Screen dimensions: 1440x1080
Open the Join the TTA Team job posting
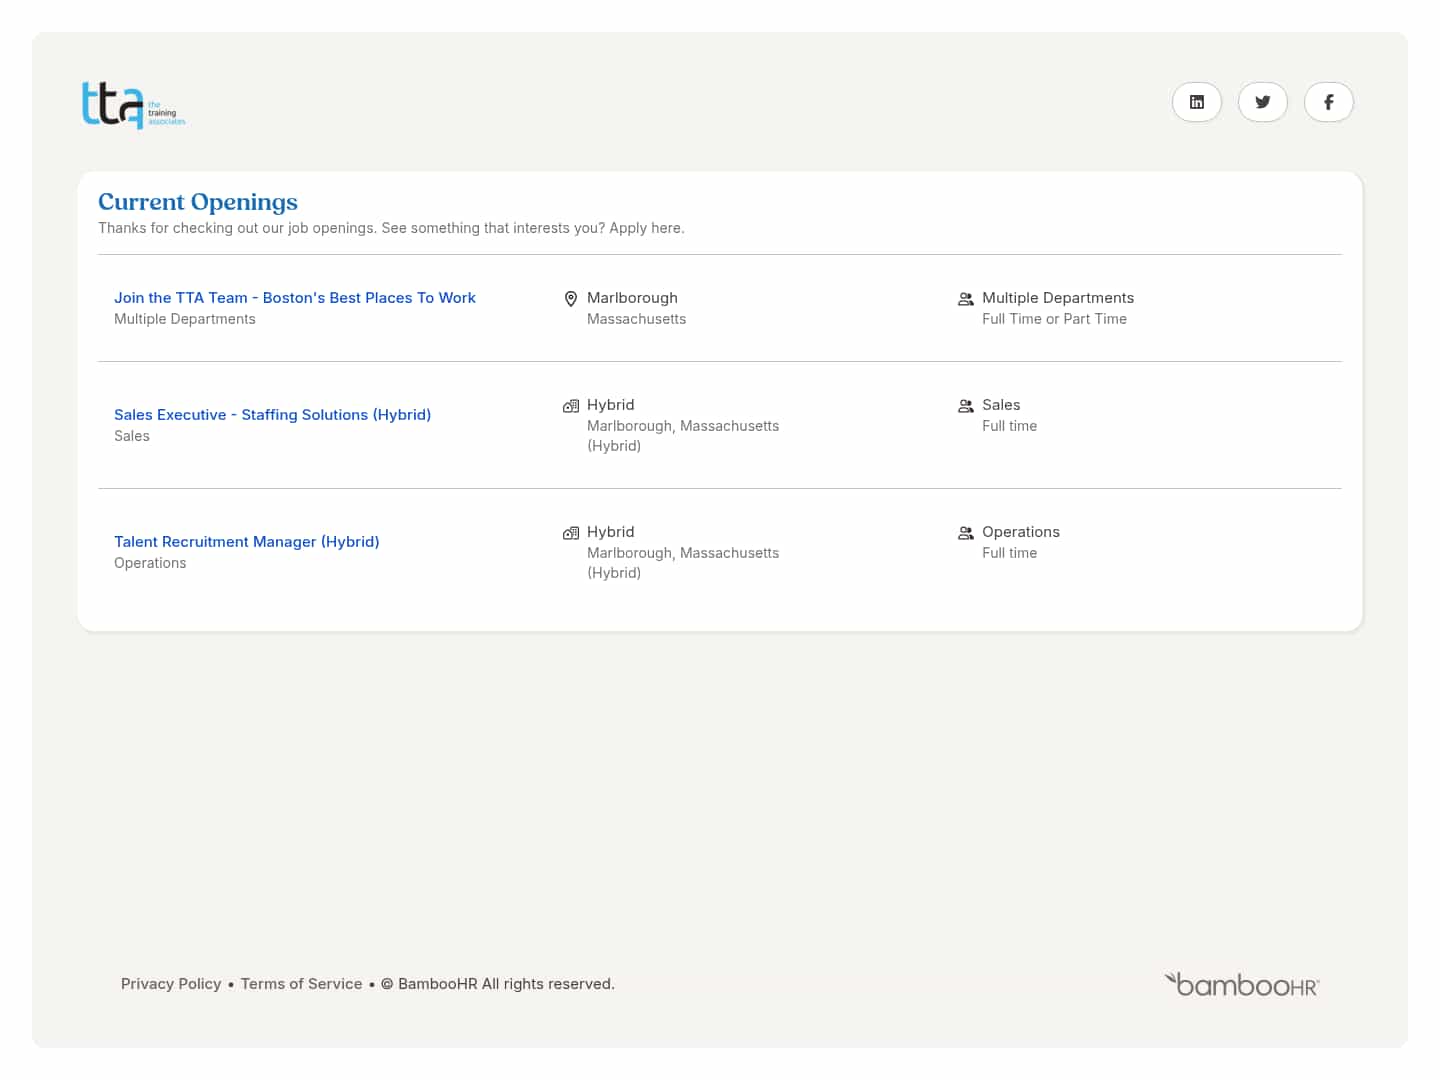click(295, 298)
